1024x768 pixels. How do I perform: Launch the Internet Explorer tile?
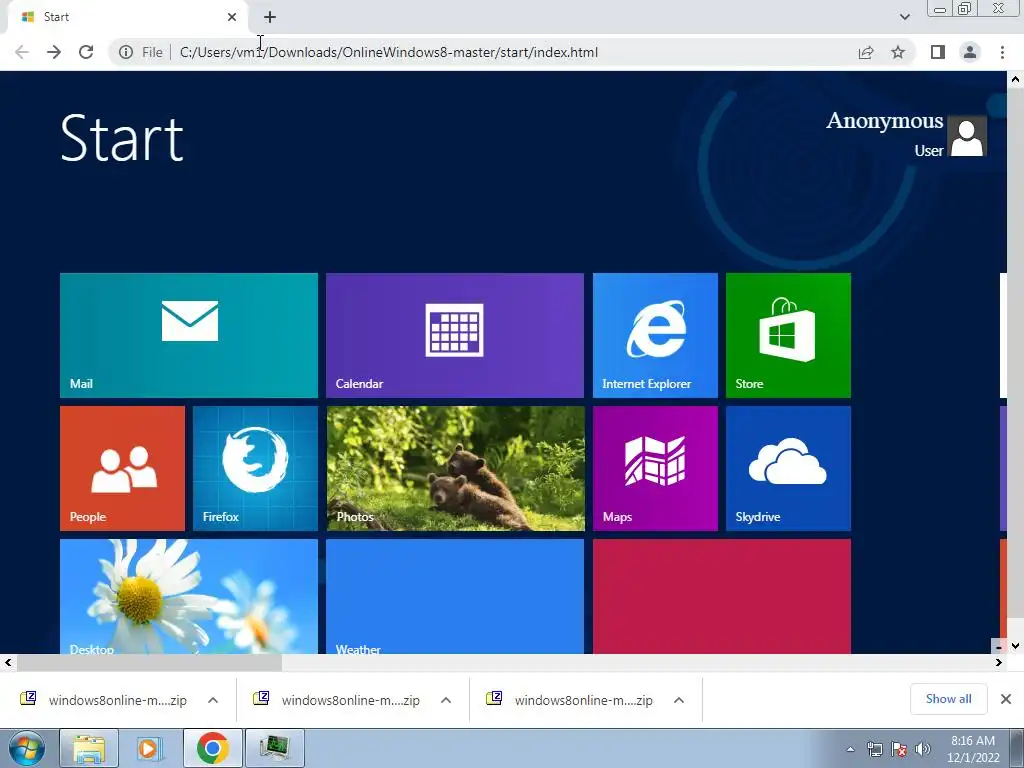(655, 335)
